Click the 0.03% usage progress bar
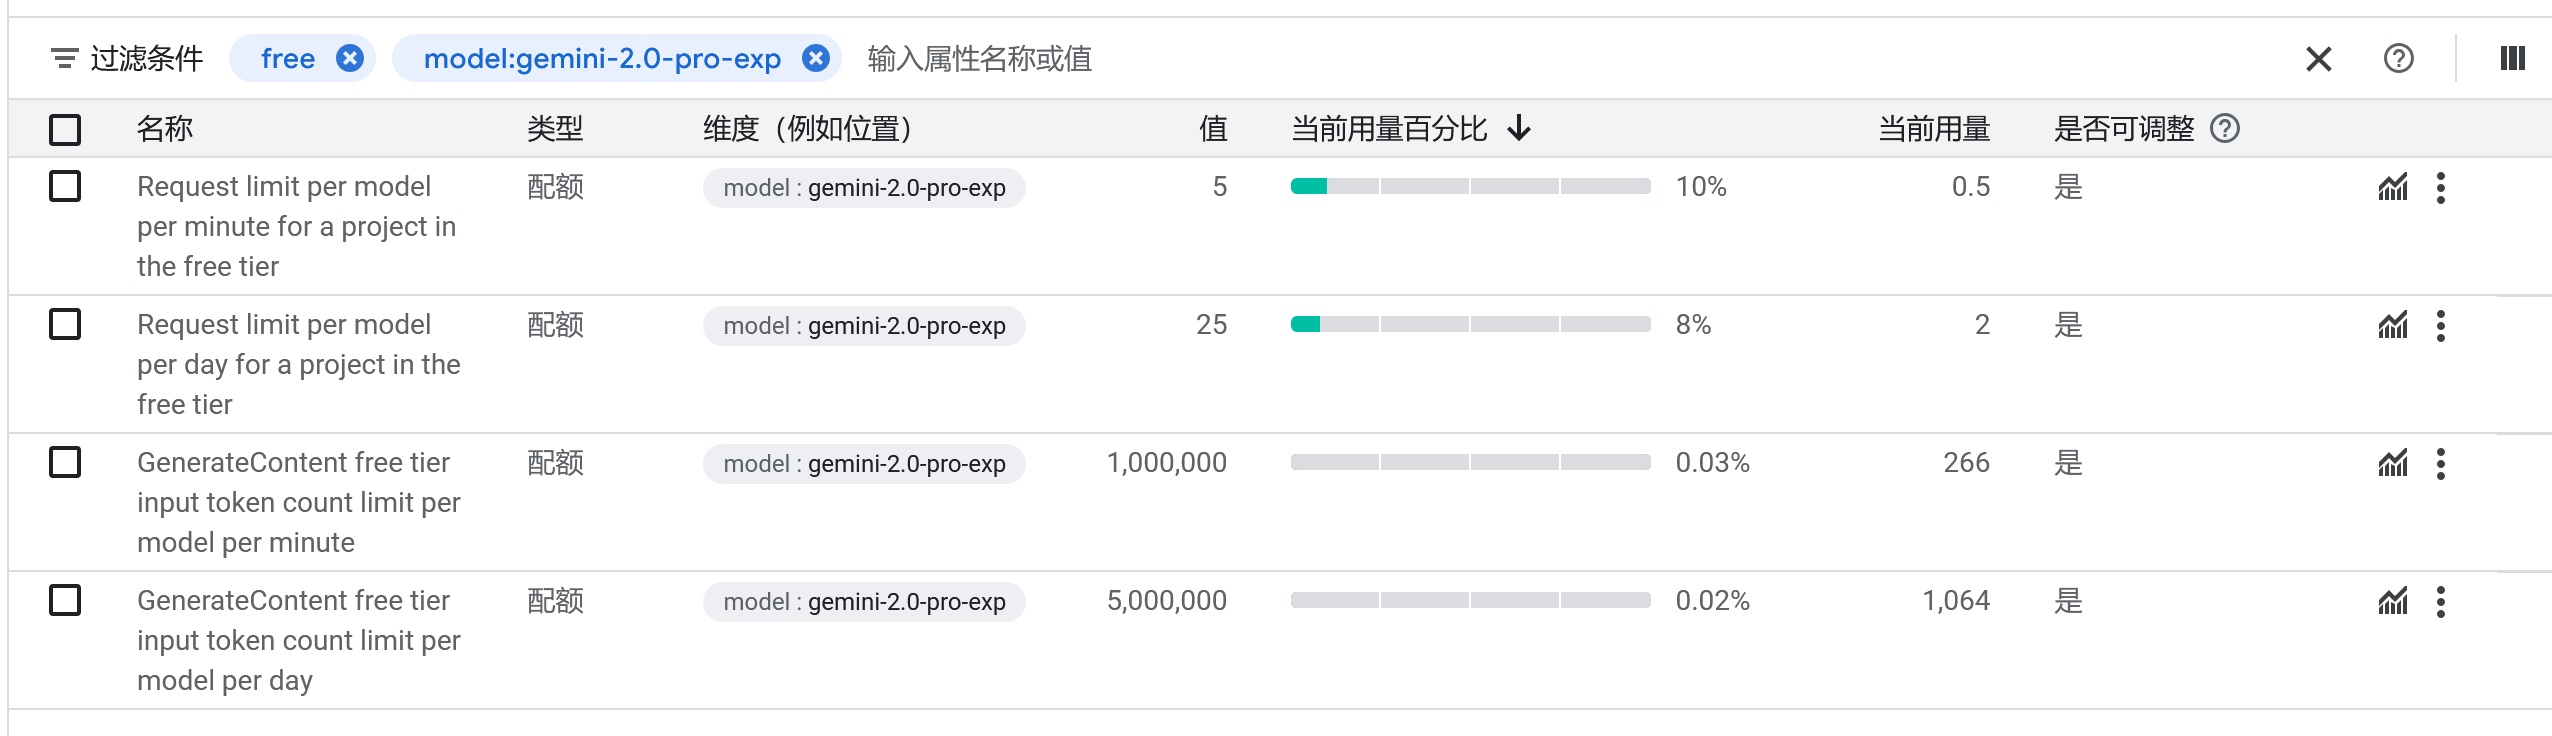 1470,462
